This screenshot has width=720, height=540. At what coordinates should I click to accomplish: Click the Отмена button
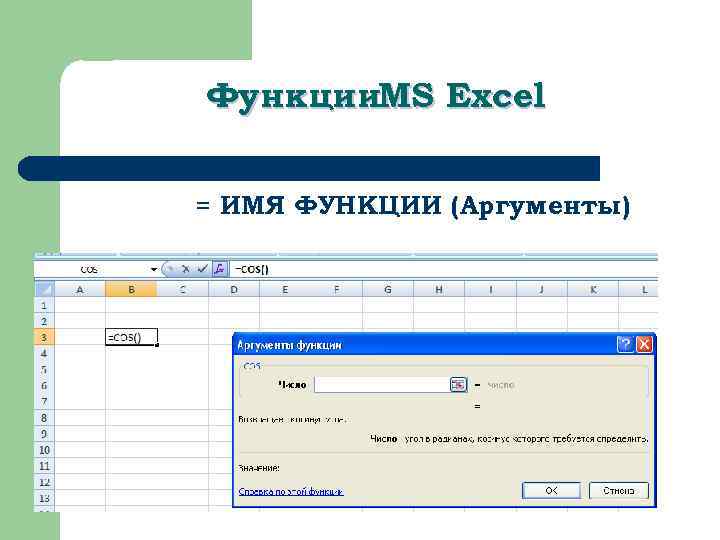(619, 490)
